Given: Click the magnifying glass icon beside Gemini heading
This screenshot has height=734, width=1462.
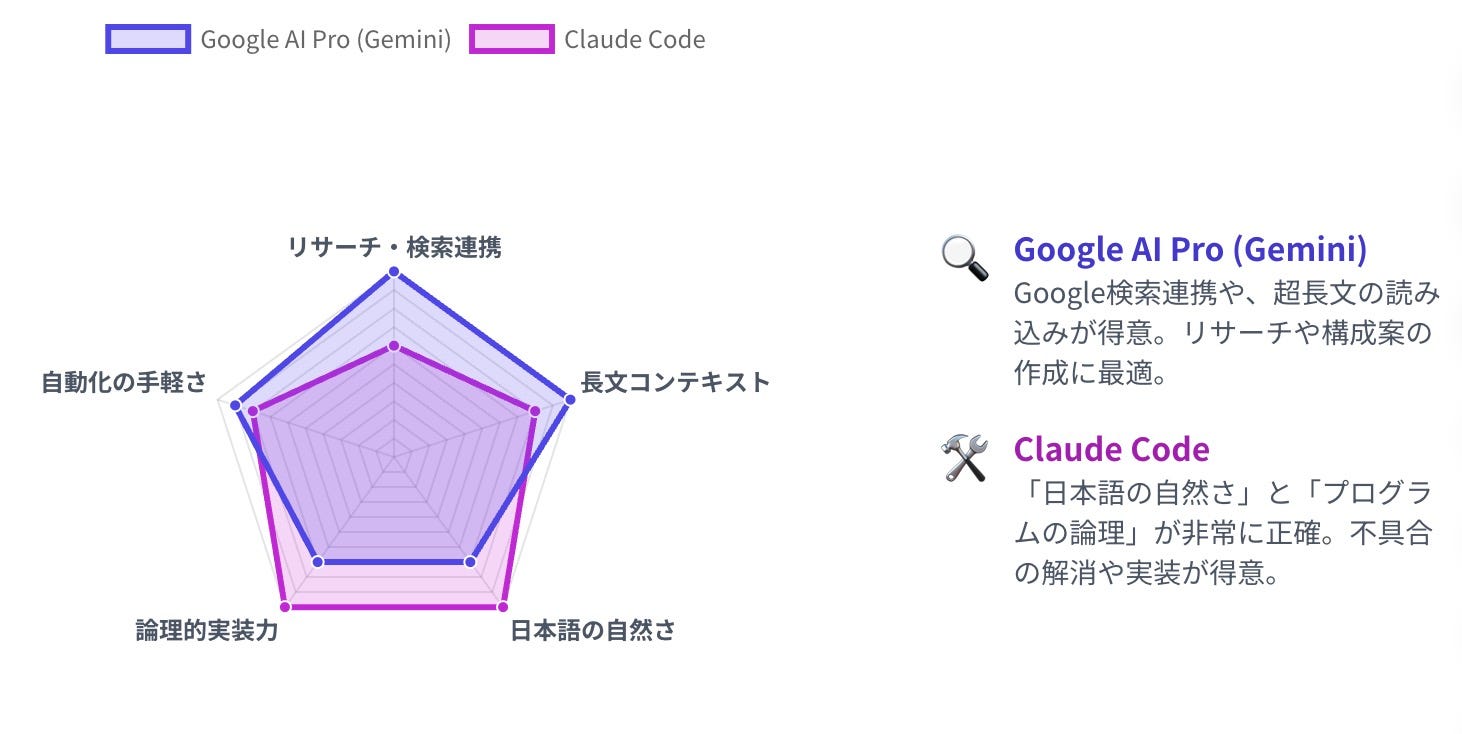Looking at the screenshot, I should pos(965,258).
